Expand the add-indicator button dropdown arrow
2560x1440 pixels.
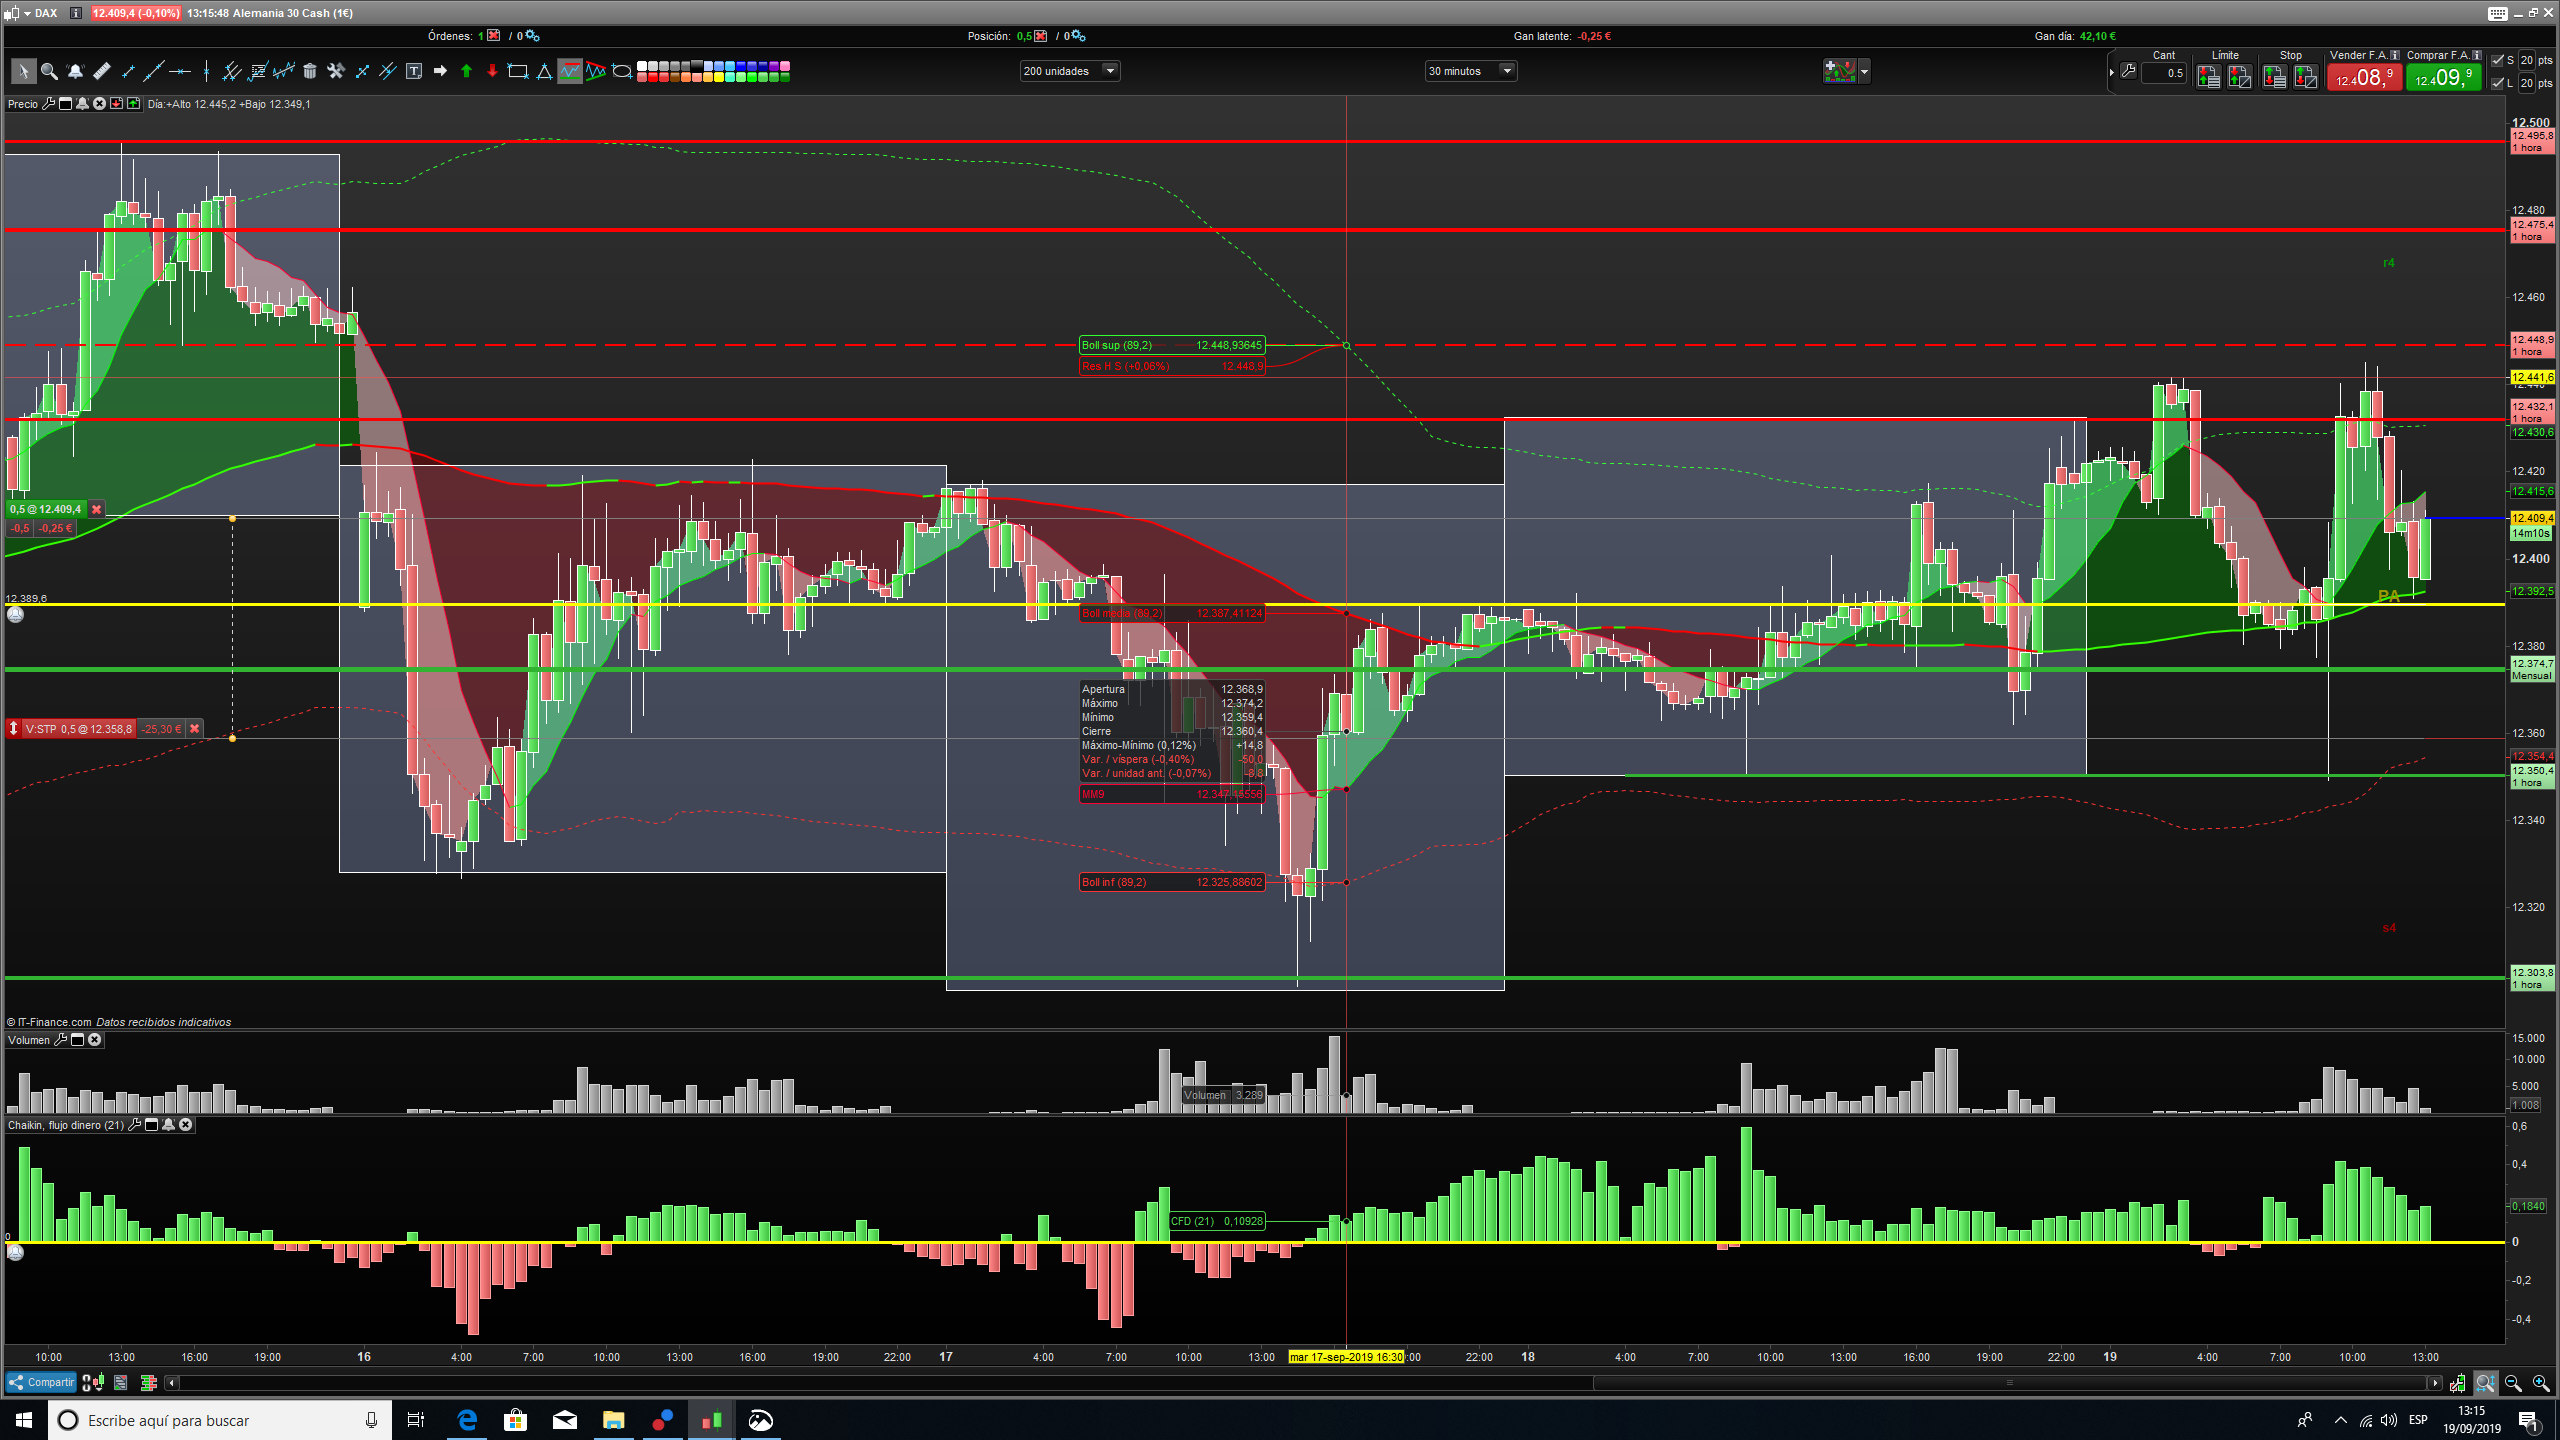[x=1864, y=72]
